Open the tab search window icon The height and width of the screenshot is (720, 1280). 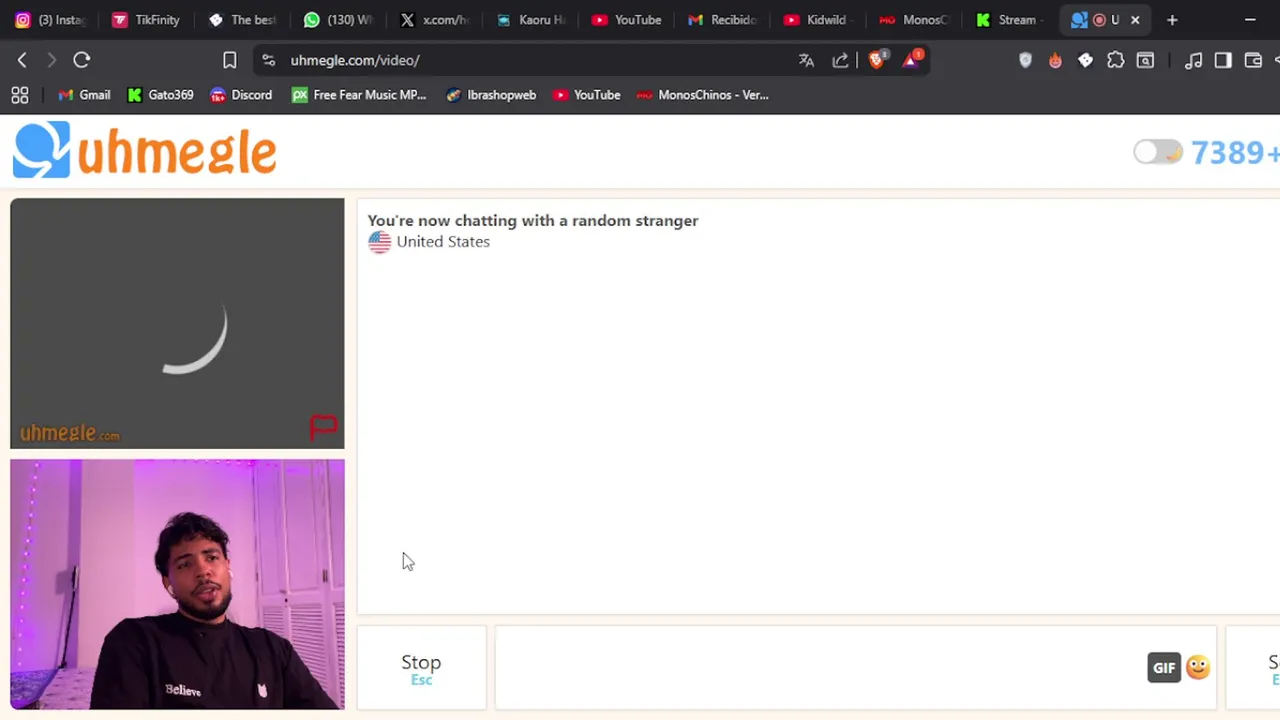coord(1146,60)
